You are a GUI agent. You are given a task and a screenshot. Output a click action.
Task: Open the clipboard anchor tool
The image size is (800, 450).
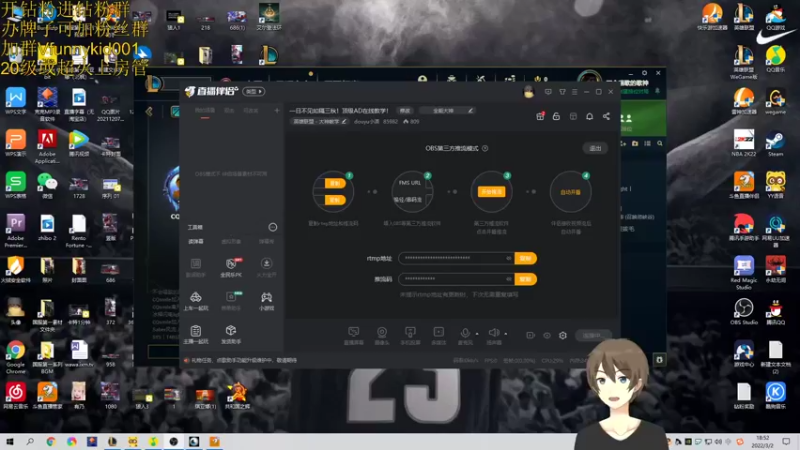tap(196, 335)
